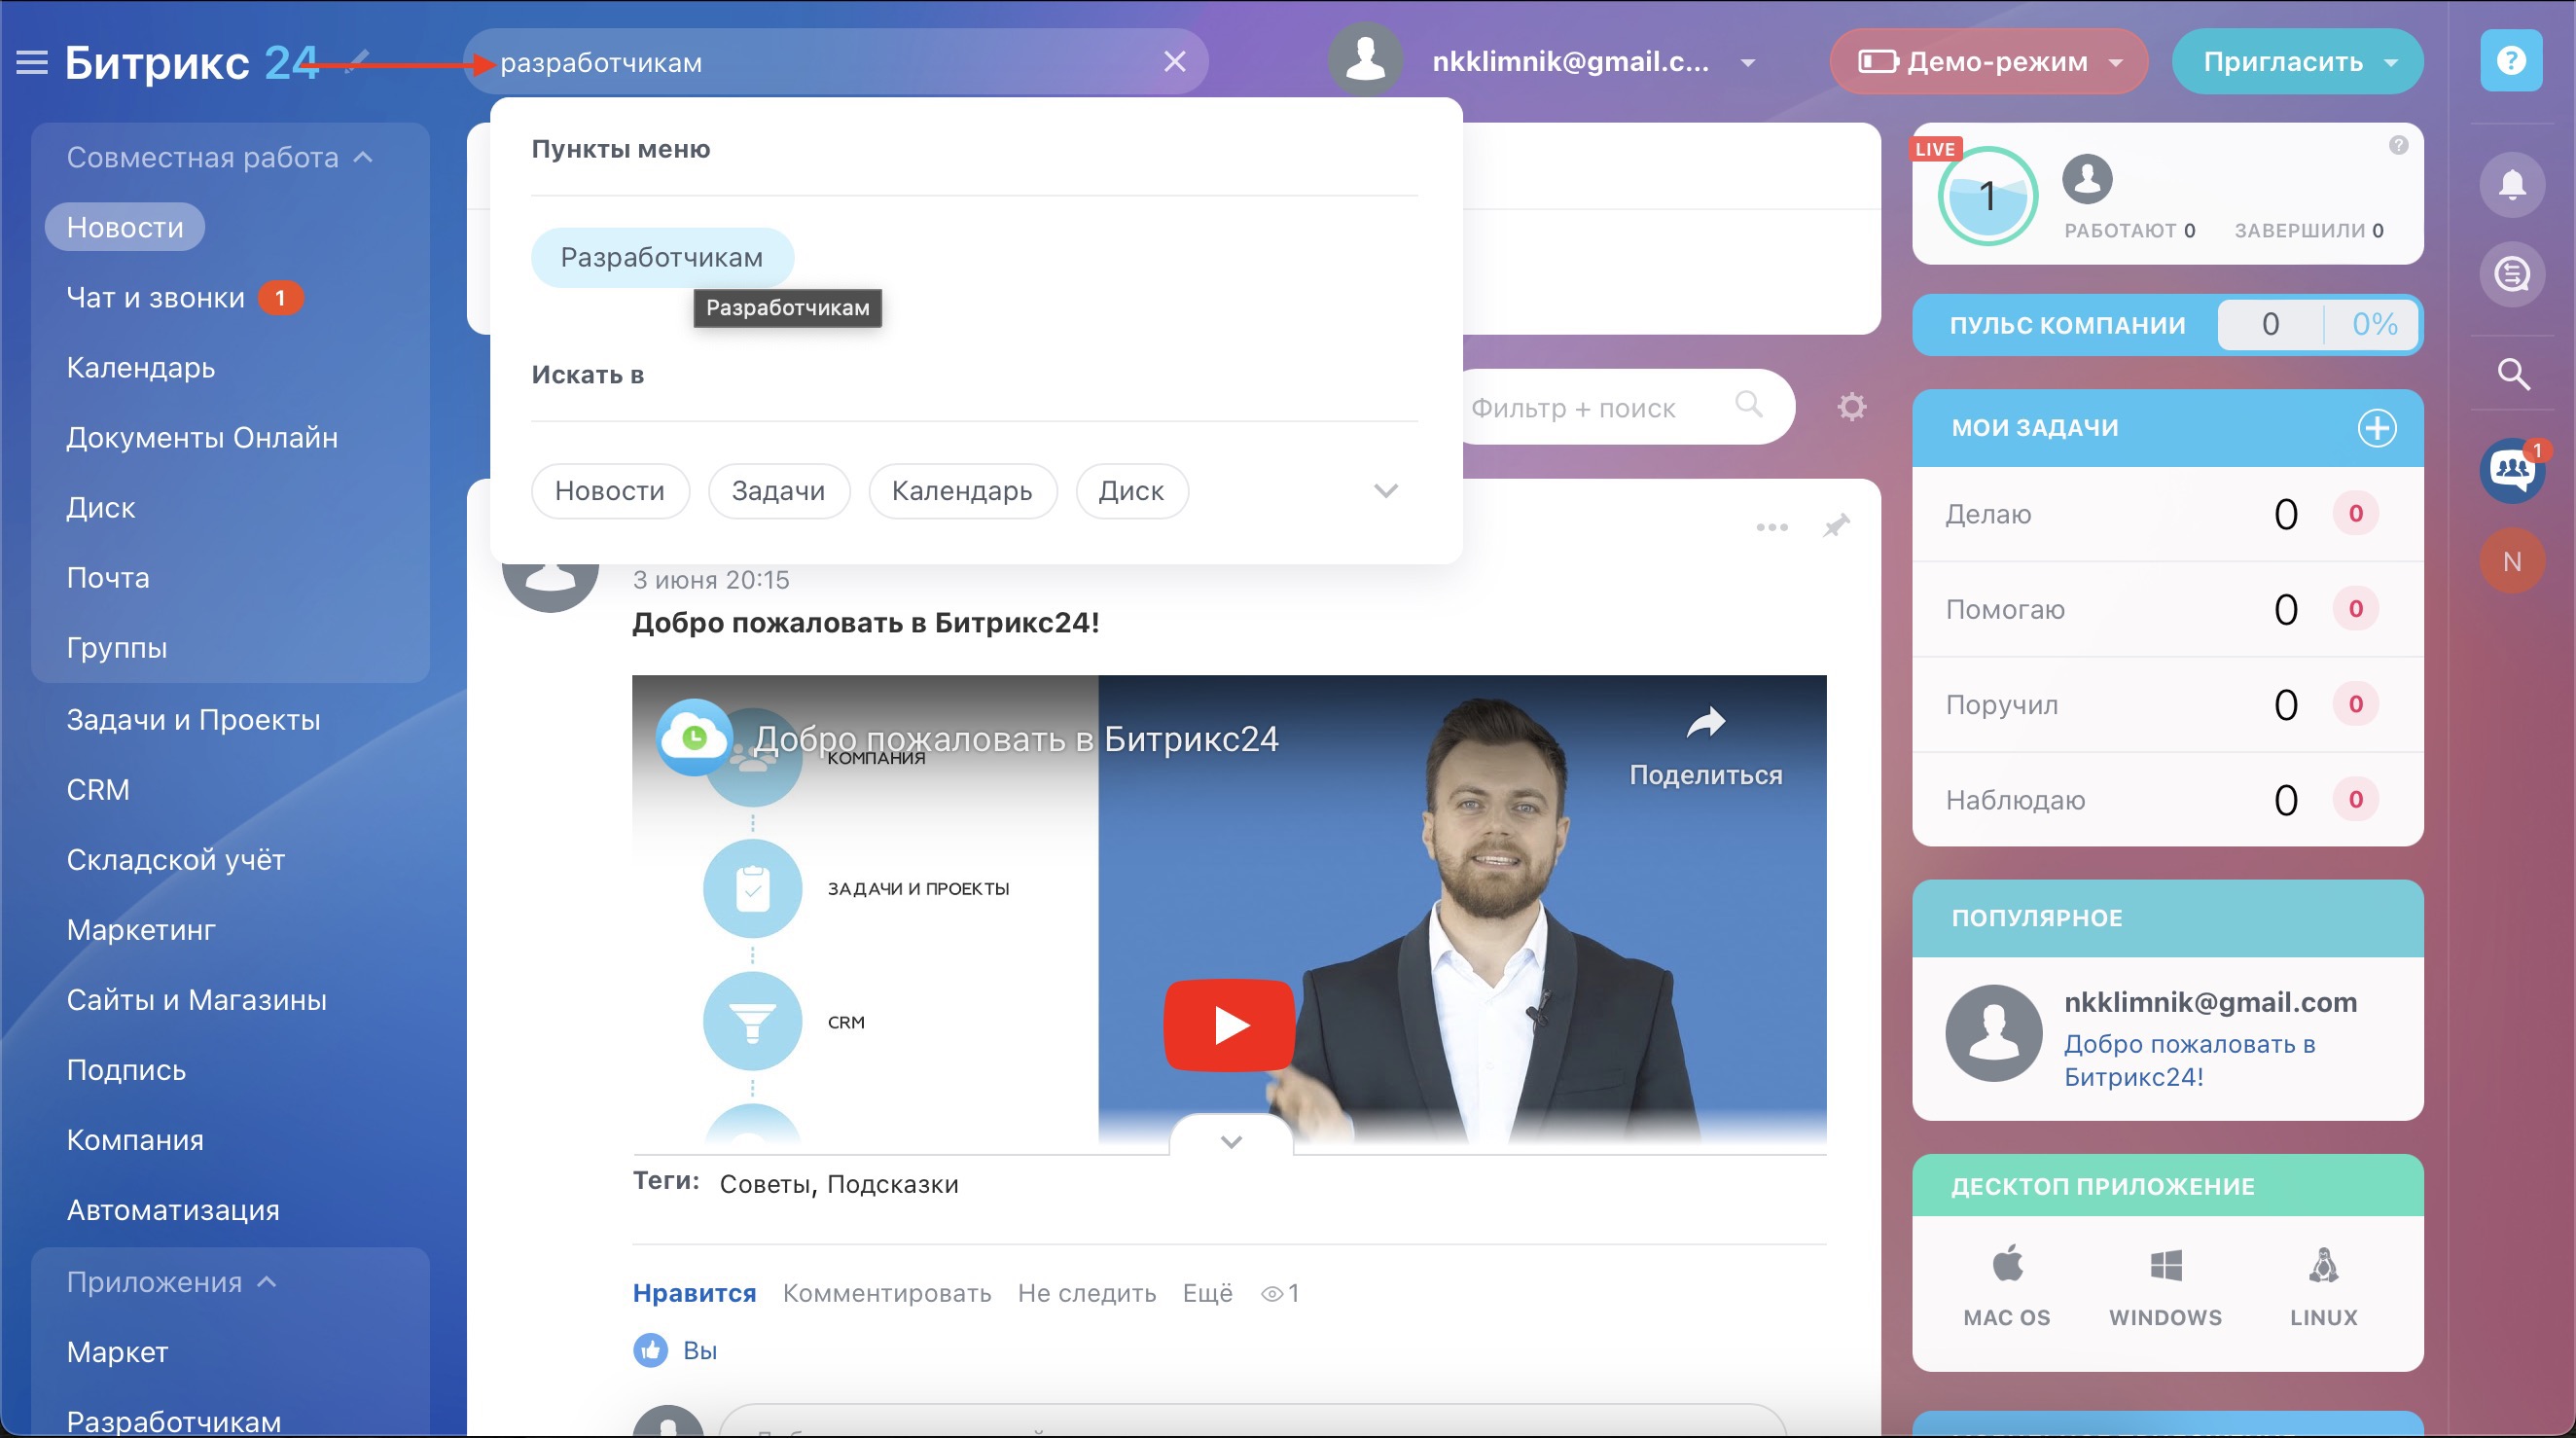The width and height of the screenshot is (2576, 1438).
Task: Open the notifications bell icon
Action: point(2512,185)
